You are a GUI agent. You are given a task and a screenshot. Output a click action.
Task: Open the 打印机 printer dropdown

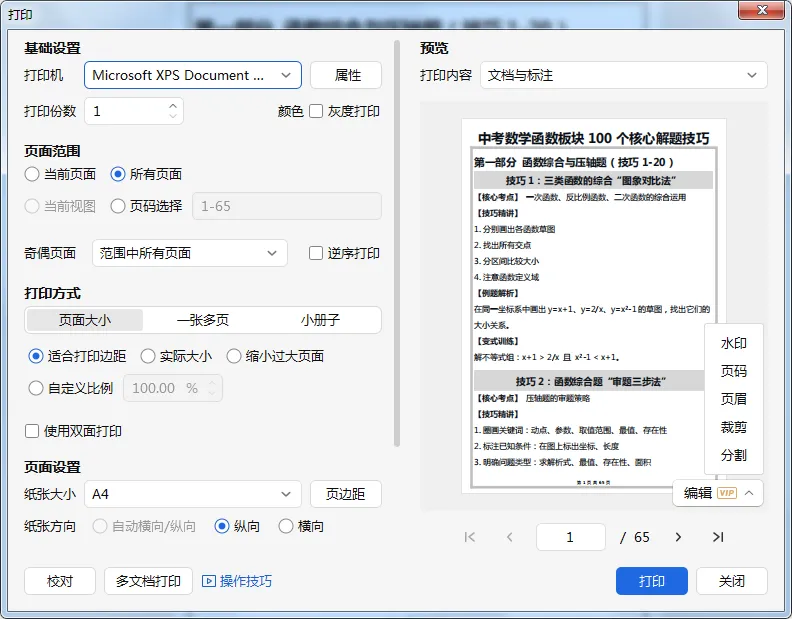pyautogui.click(x=193, y=75)
